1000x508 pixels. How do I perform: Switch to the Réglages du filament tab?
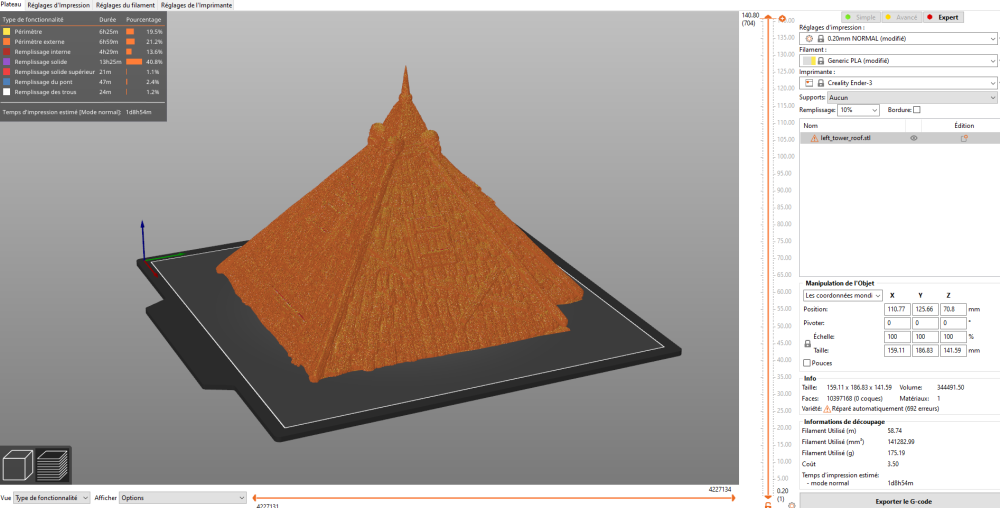126,5
